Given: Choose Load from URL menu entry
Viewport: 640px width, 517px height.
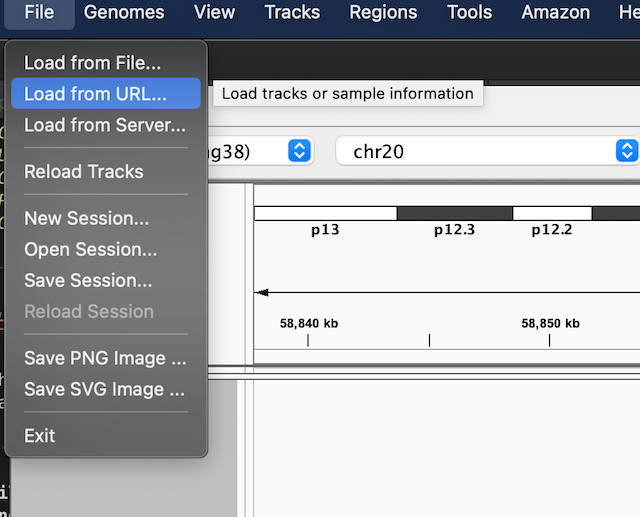Looking at the screenshot, I should coord(95,94).
